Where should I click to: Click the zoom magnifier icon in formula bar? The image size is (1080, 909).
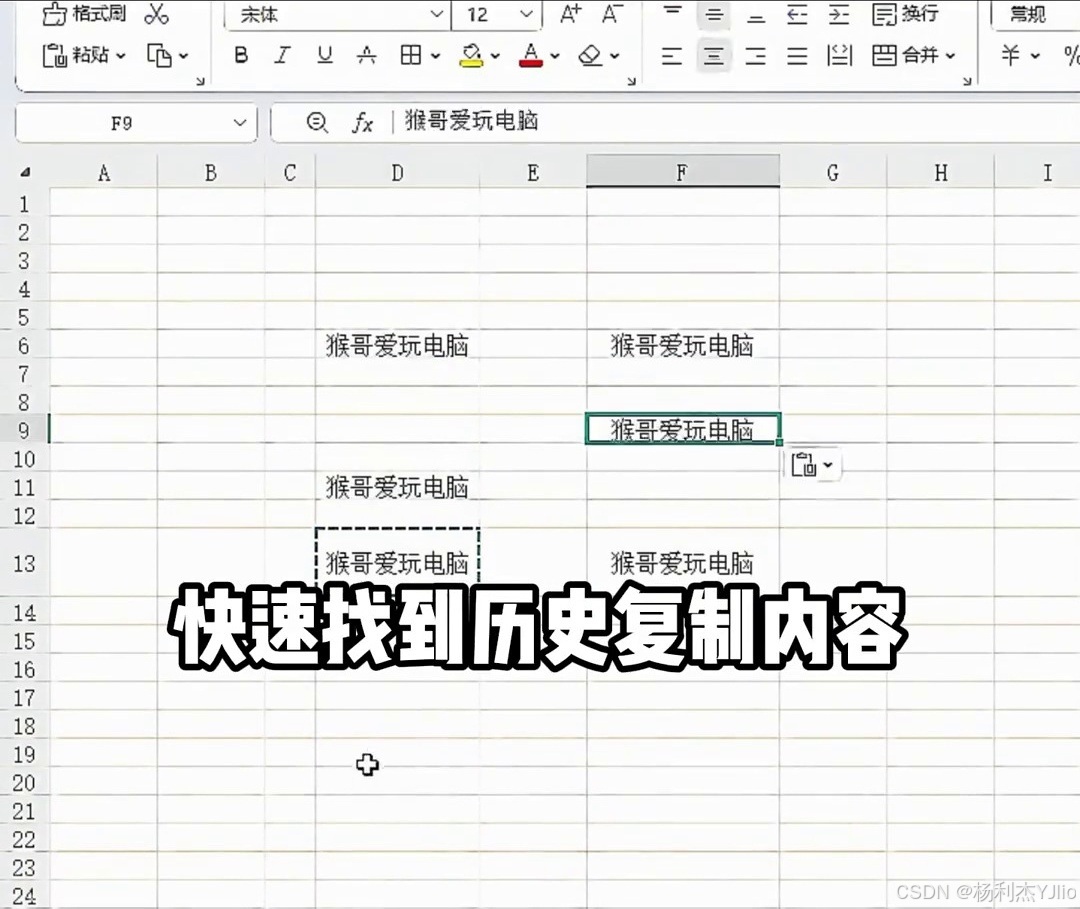(317, 123)
